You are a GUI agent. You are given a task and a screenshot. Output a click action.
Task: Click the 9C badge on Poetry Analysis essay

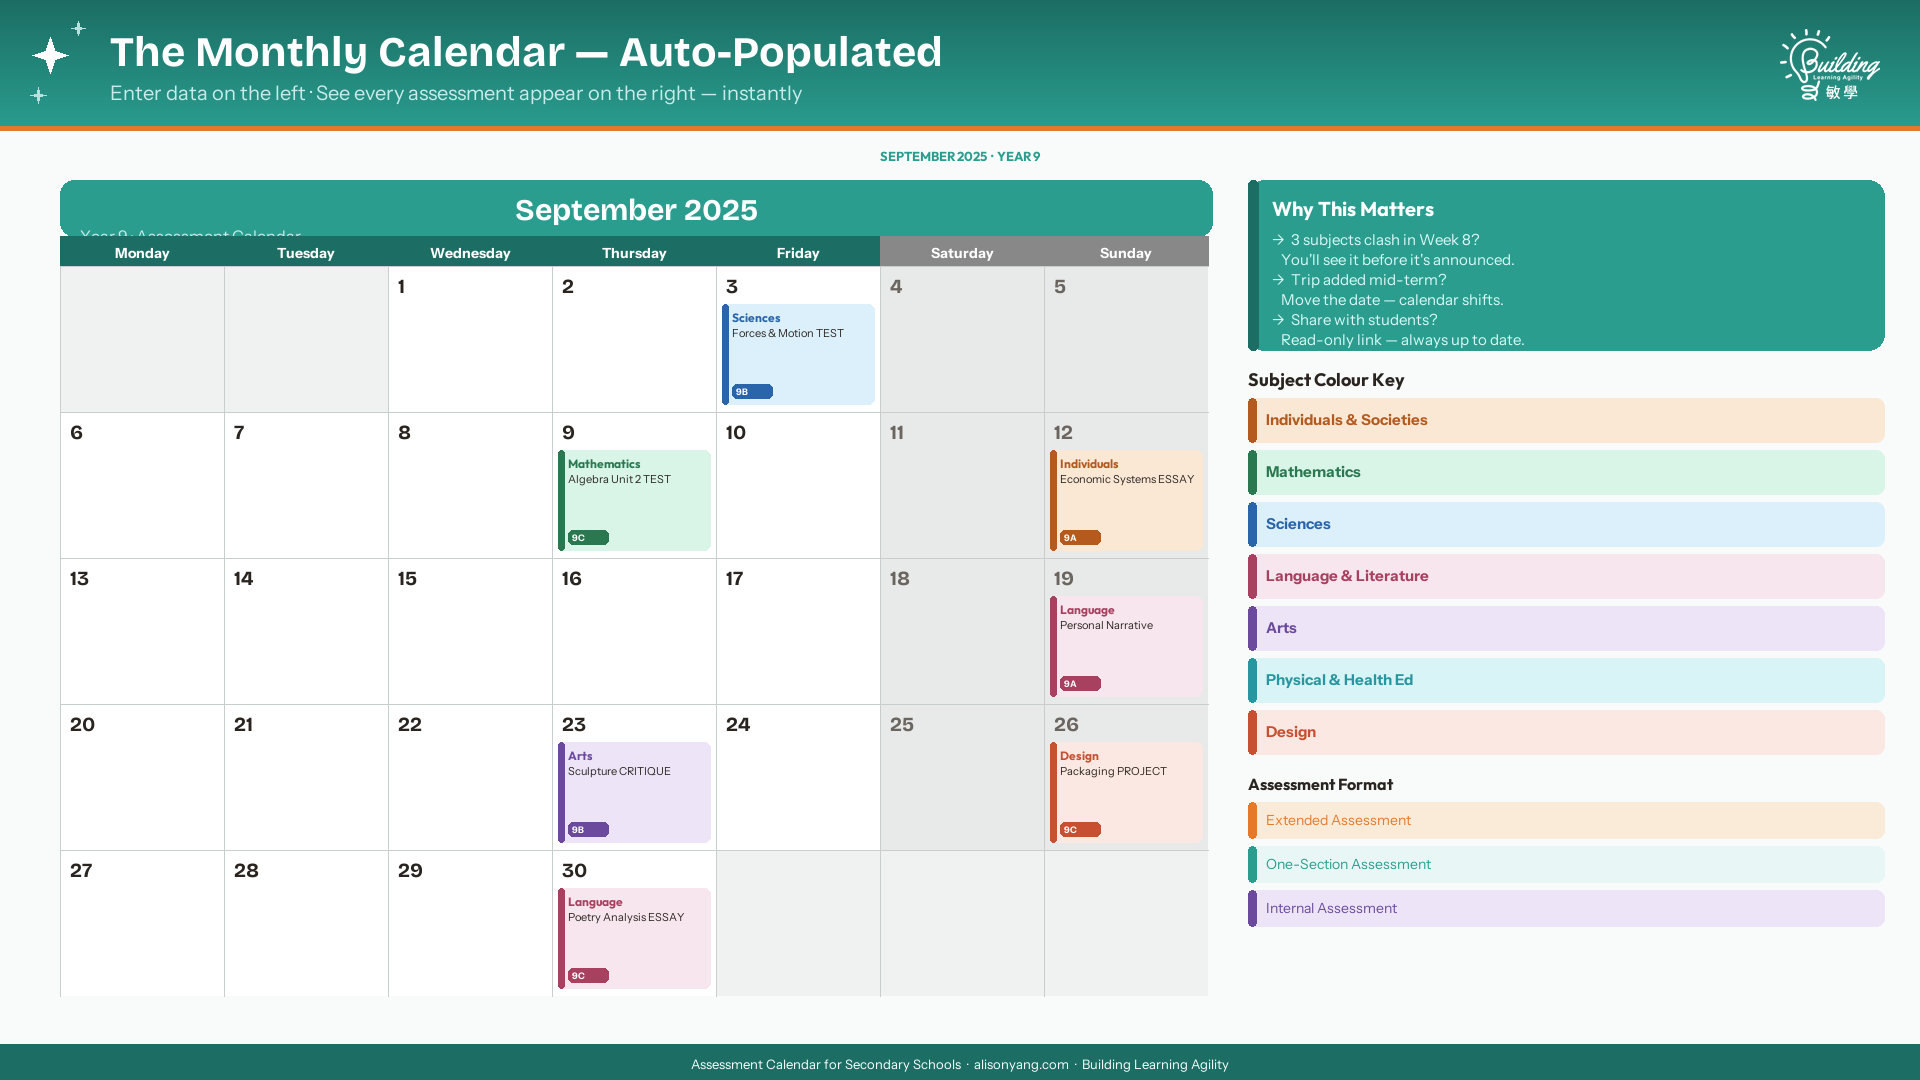(588, 976)
